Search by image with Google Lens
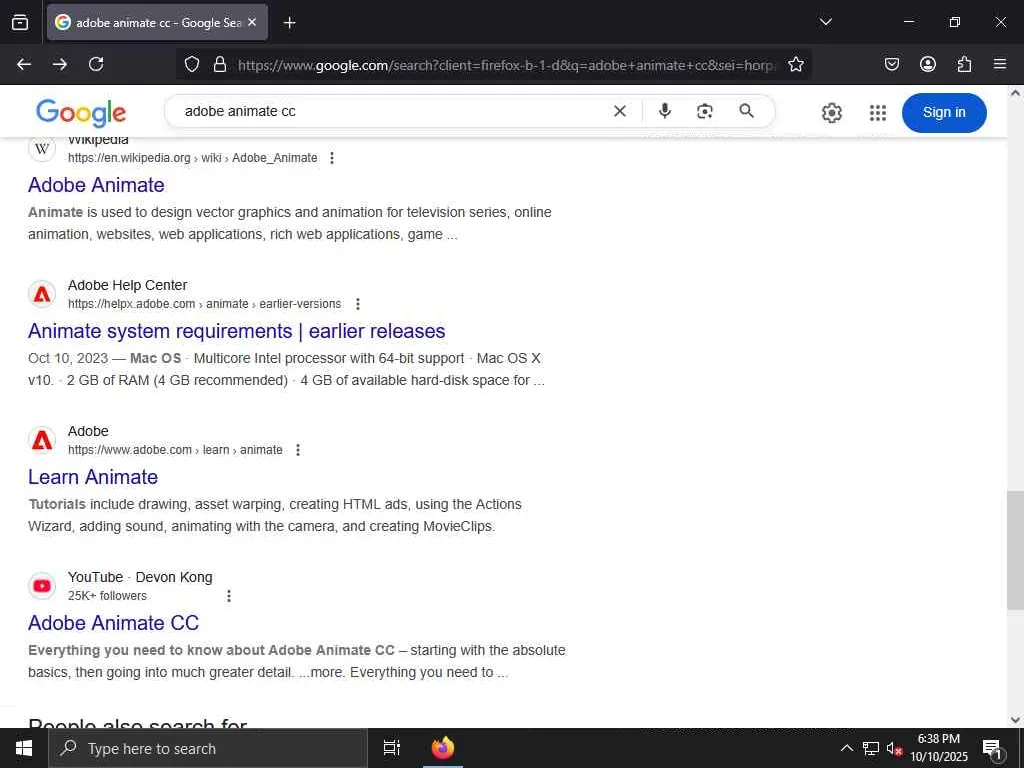Image resolution: width=1024 pixels, height=768 pixels. click(705, 112)
